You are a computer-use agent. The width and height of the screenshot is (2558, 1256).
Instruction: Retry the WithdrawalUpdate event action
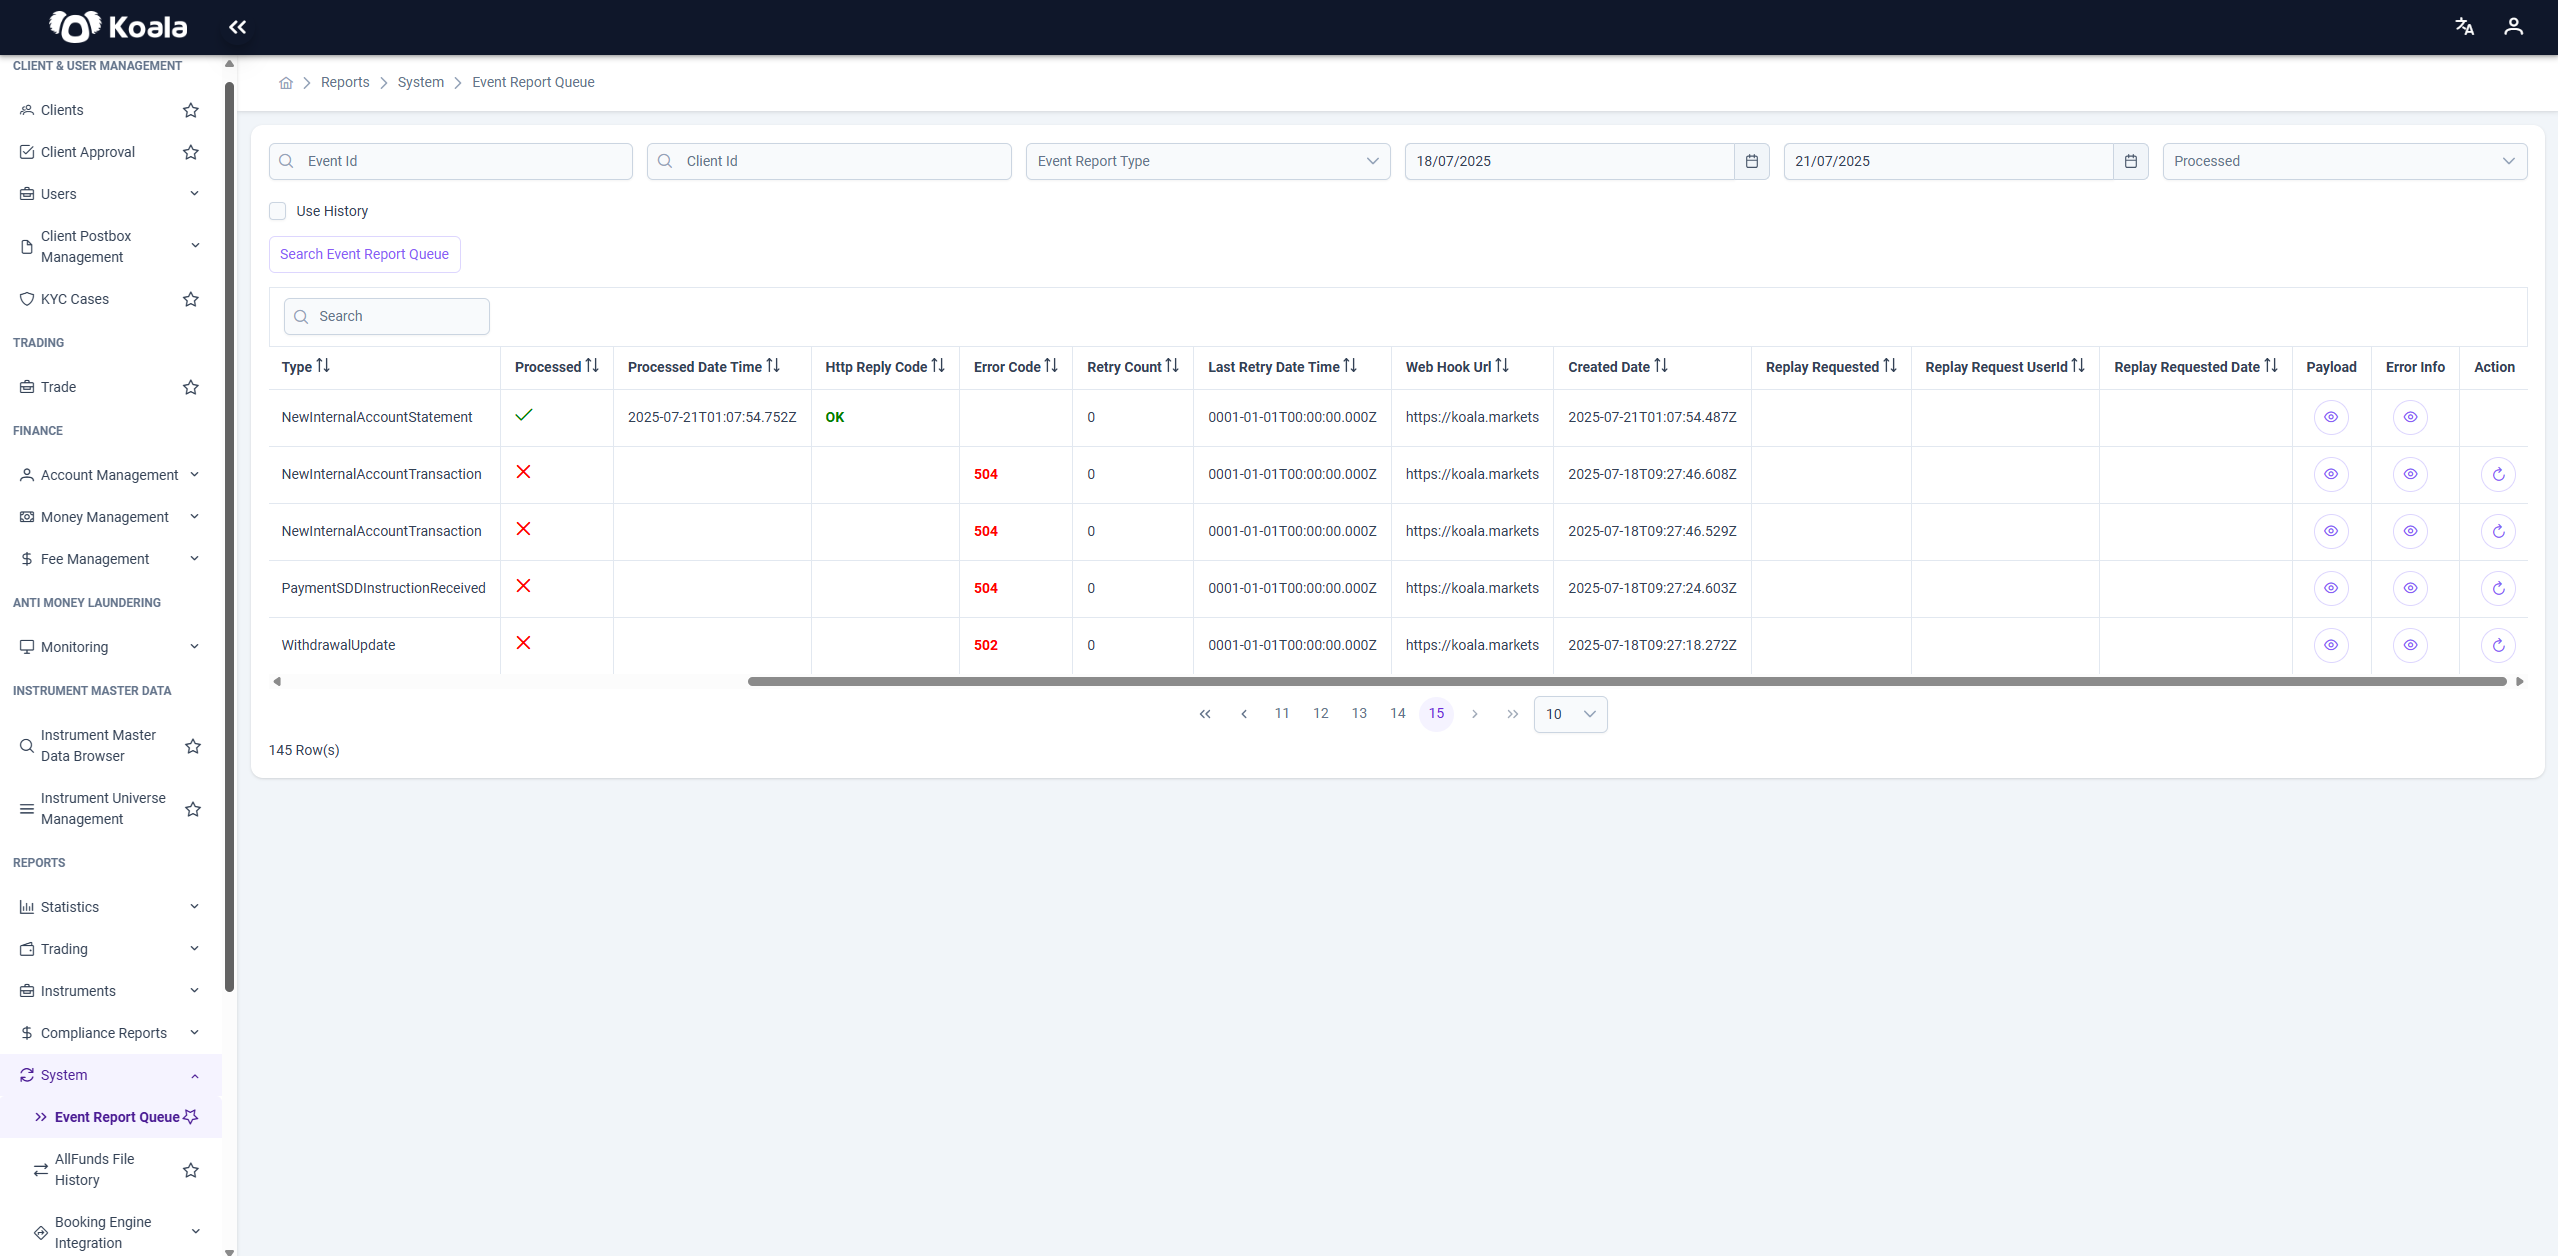2498,645
